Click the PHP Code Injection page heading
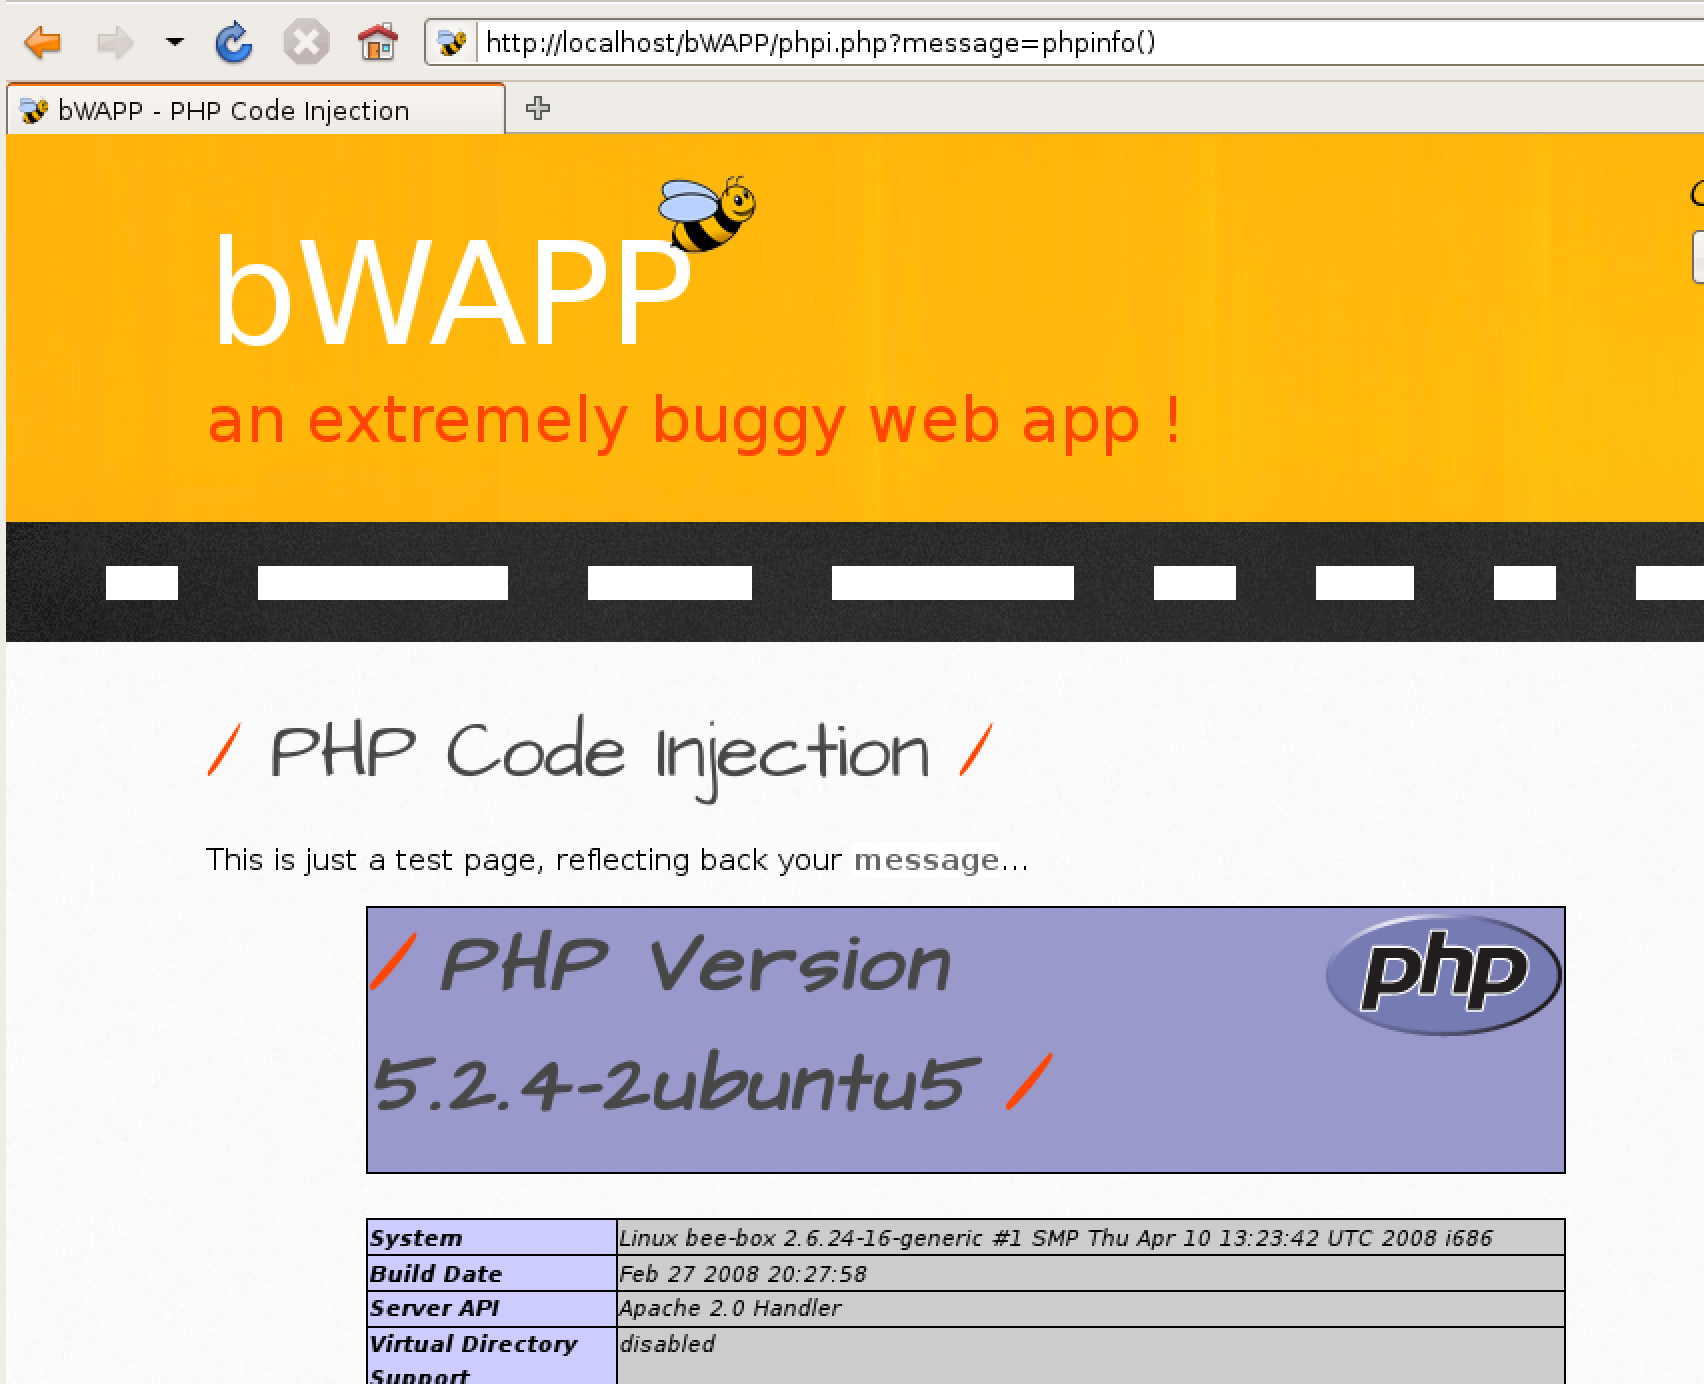Screen dimensions: 1704x1384 [600, 750]
